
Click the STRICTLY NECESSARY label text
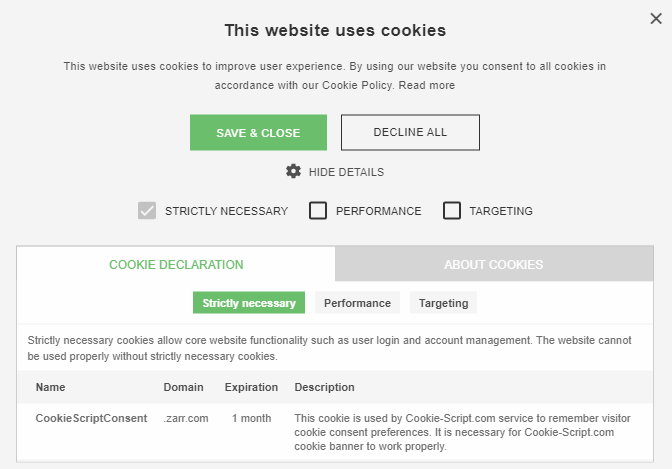click(x=226, y=211)
